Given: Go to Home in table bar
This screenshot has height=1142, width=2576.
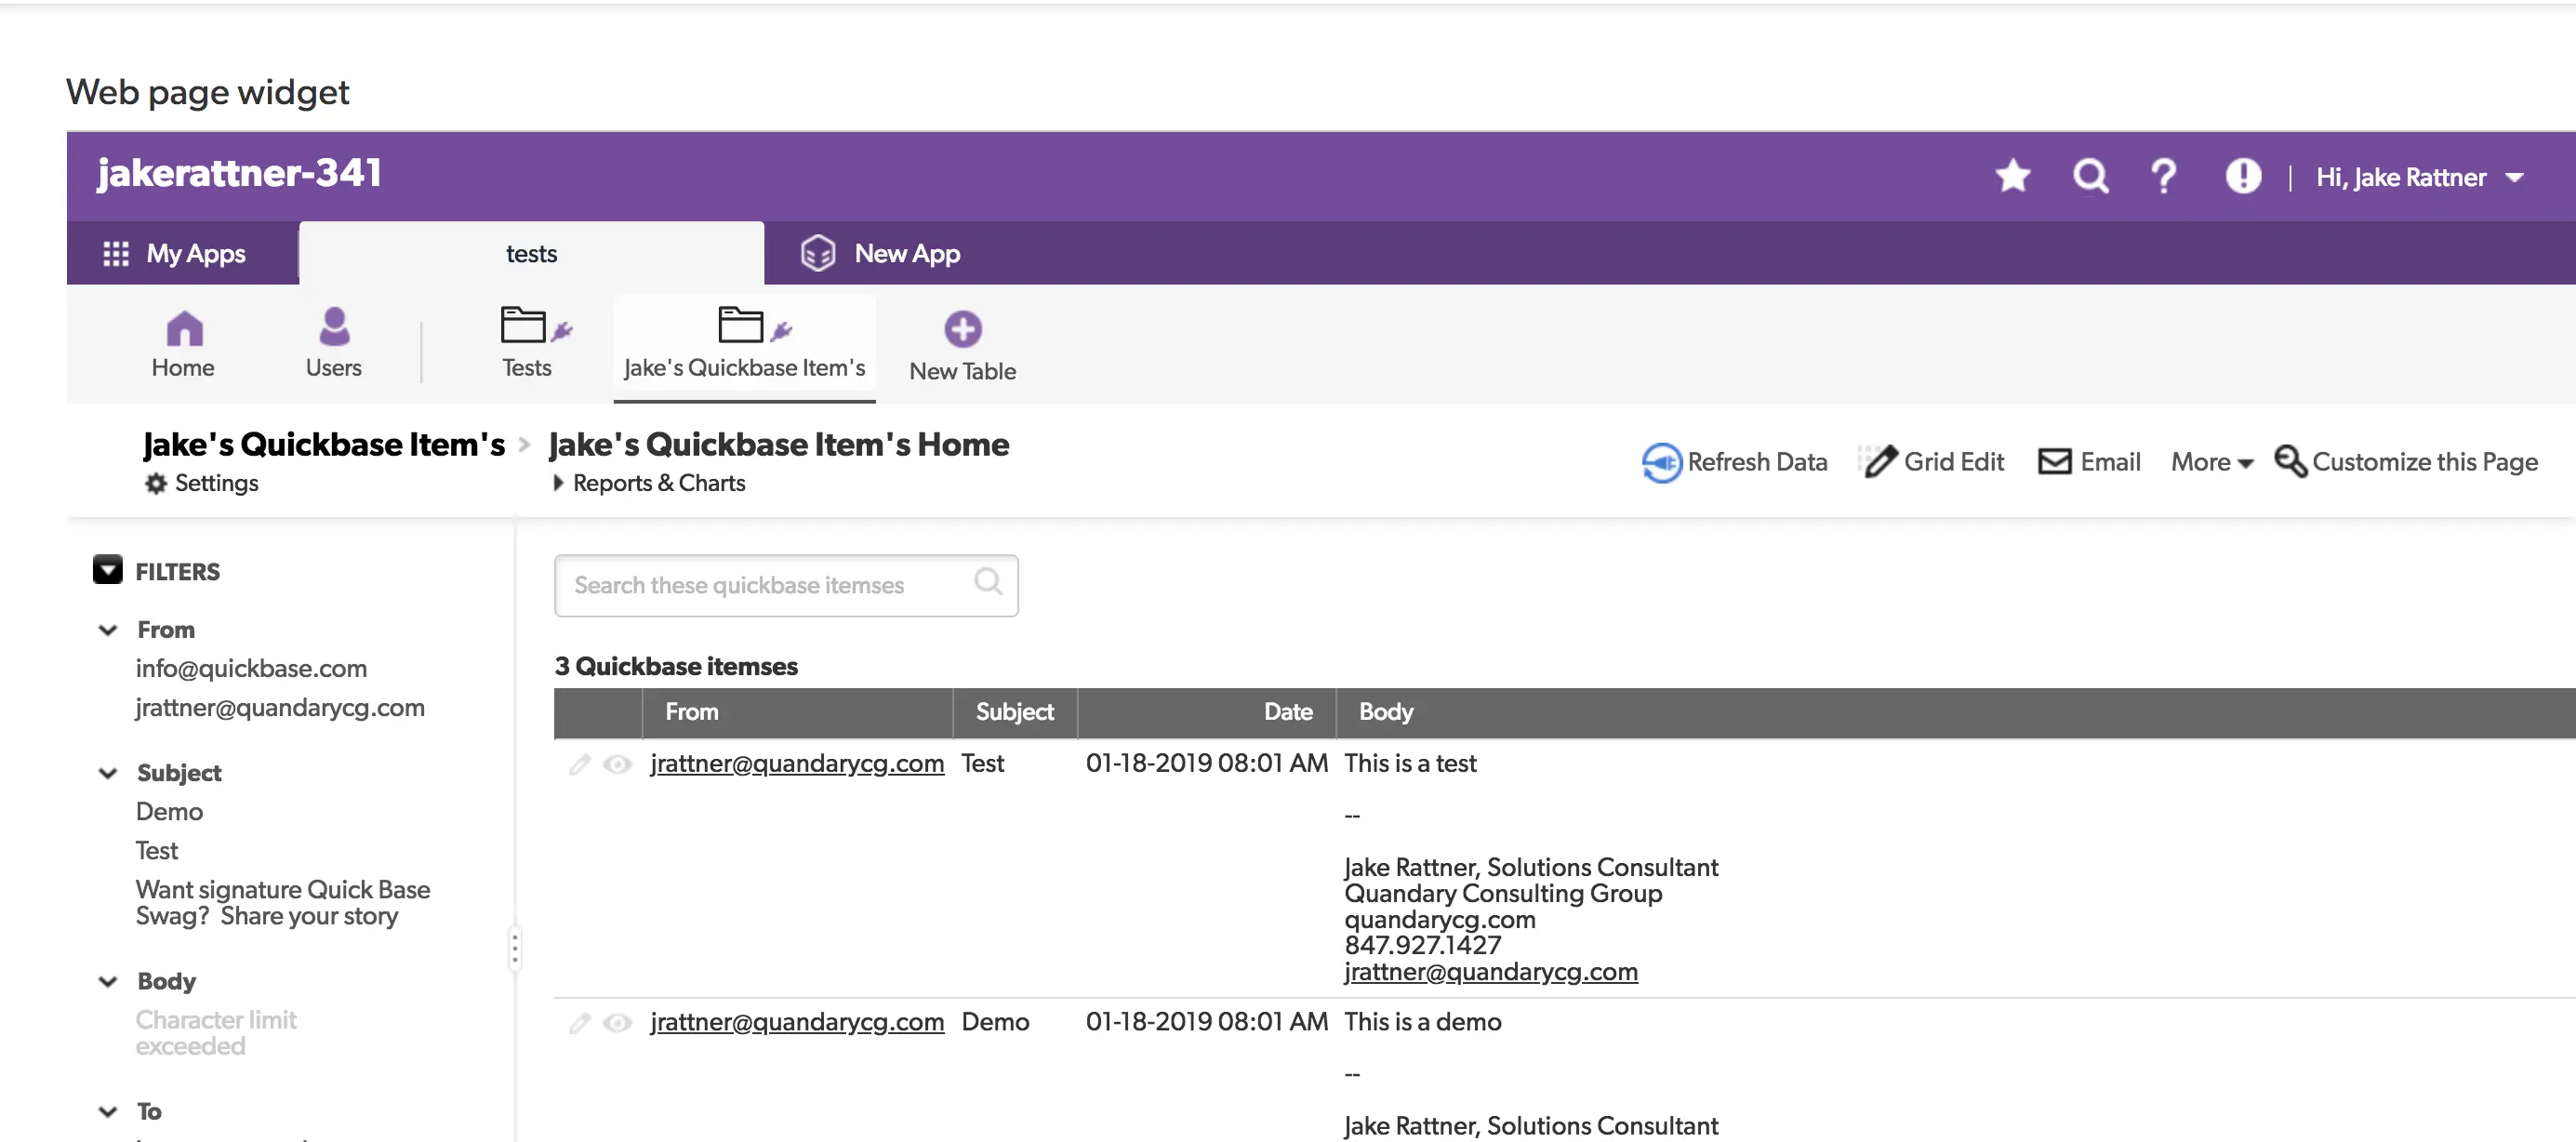Looking at the screenshot, I should [183, 344].
